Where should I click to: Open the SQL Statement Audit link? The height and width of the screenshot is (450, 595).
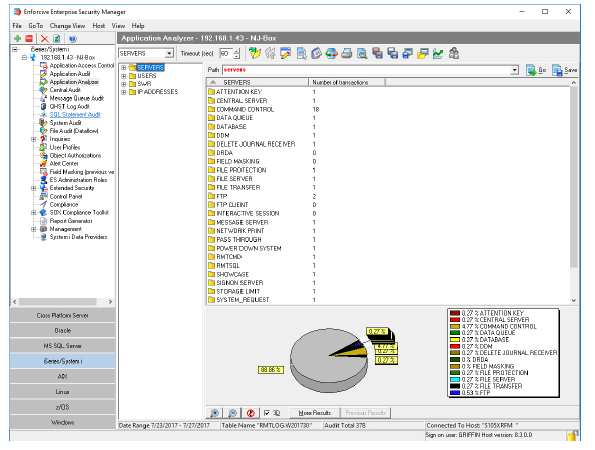(x=75, y=115)
